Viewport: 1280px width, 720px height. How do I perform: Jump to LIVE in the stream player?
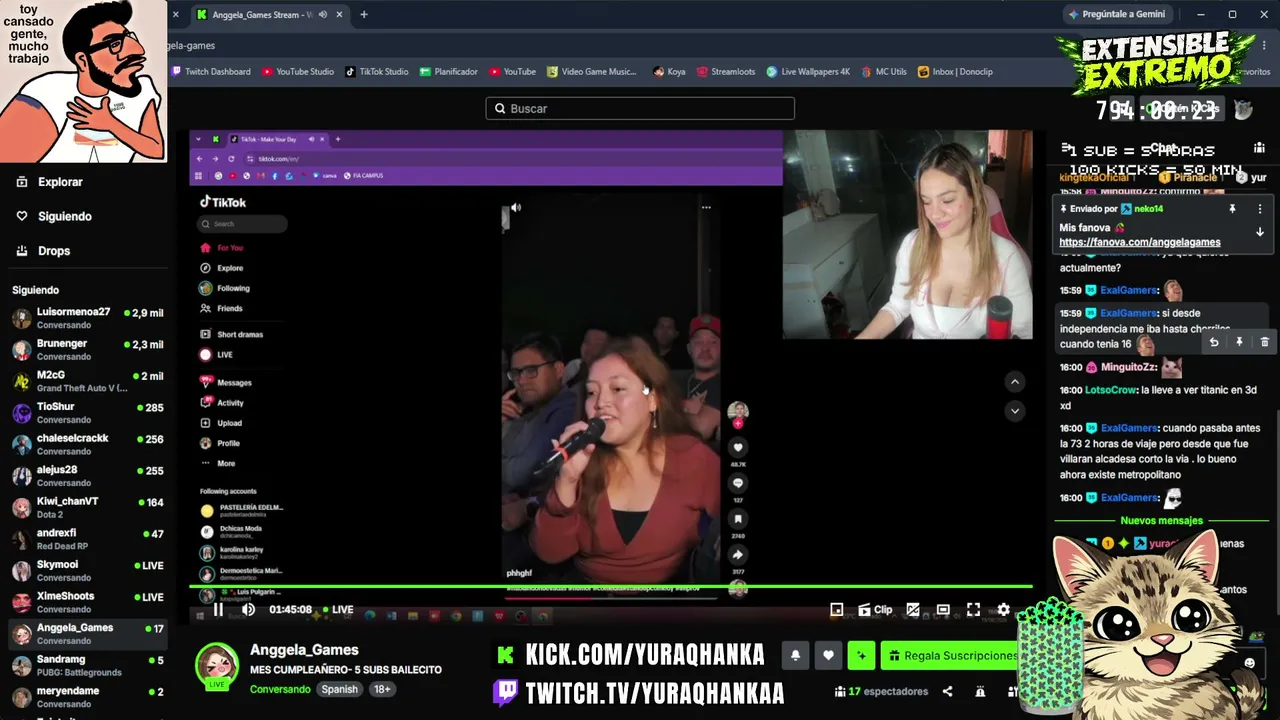click(337, 609)
